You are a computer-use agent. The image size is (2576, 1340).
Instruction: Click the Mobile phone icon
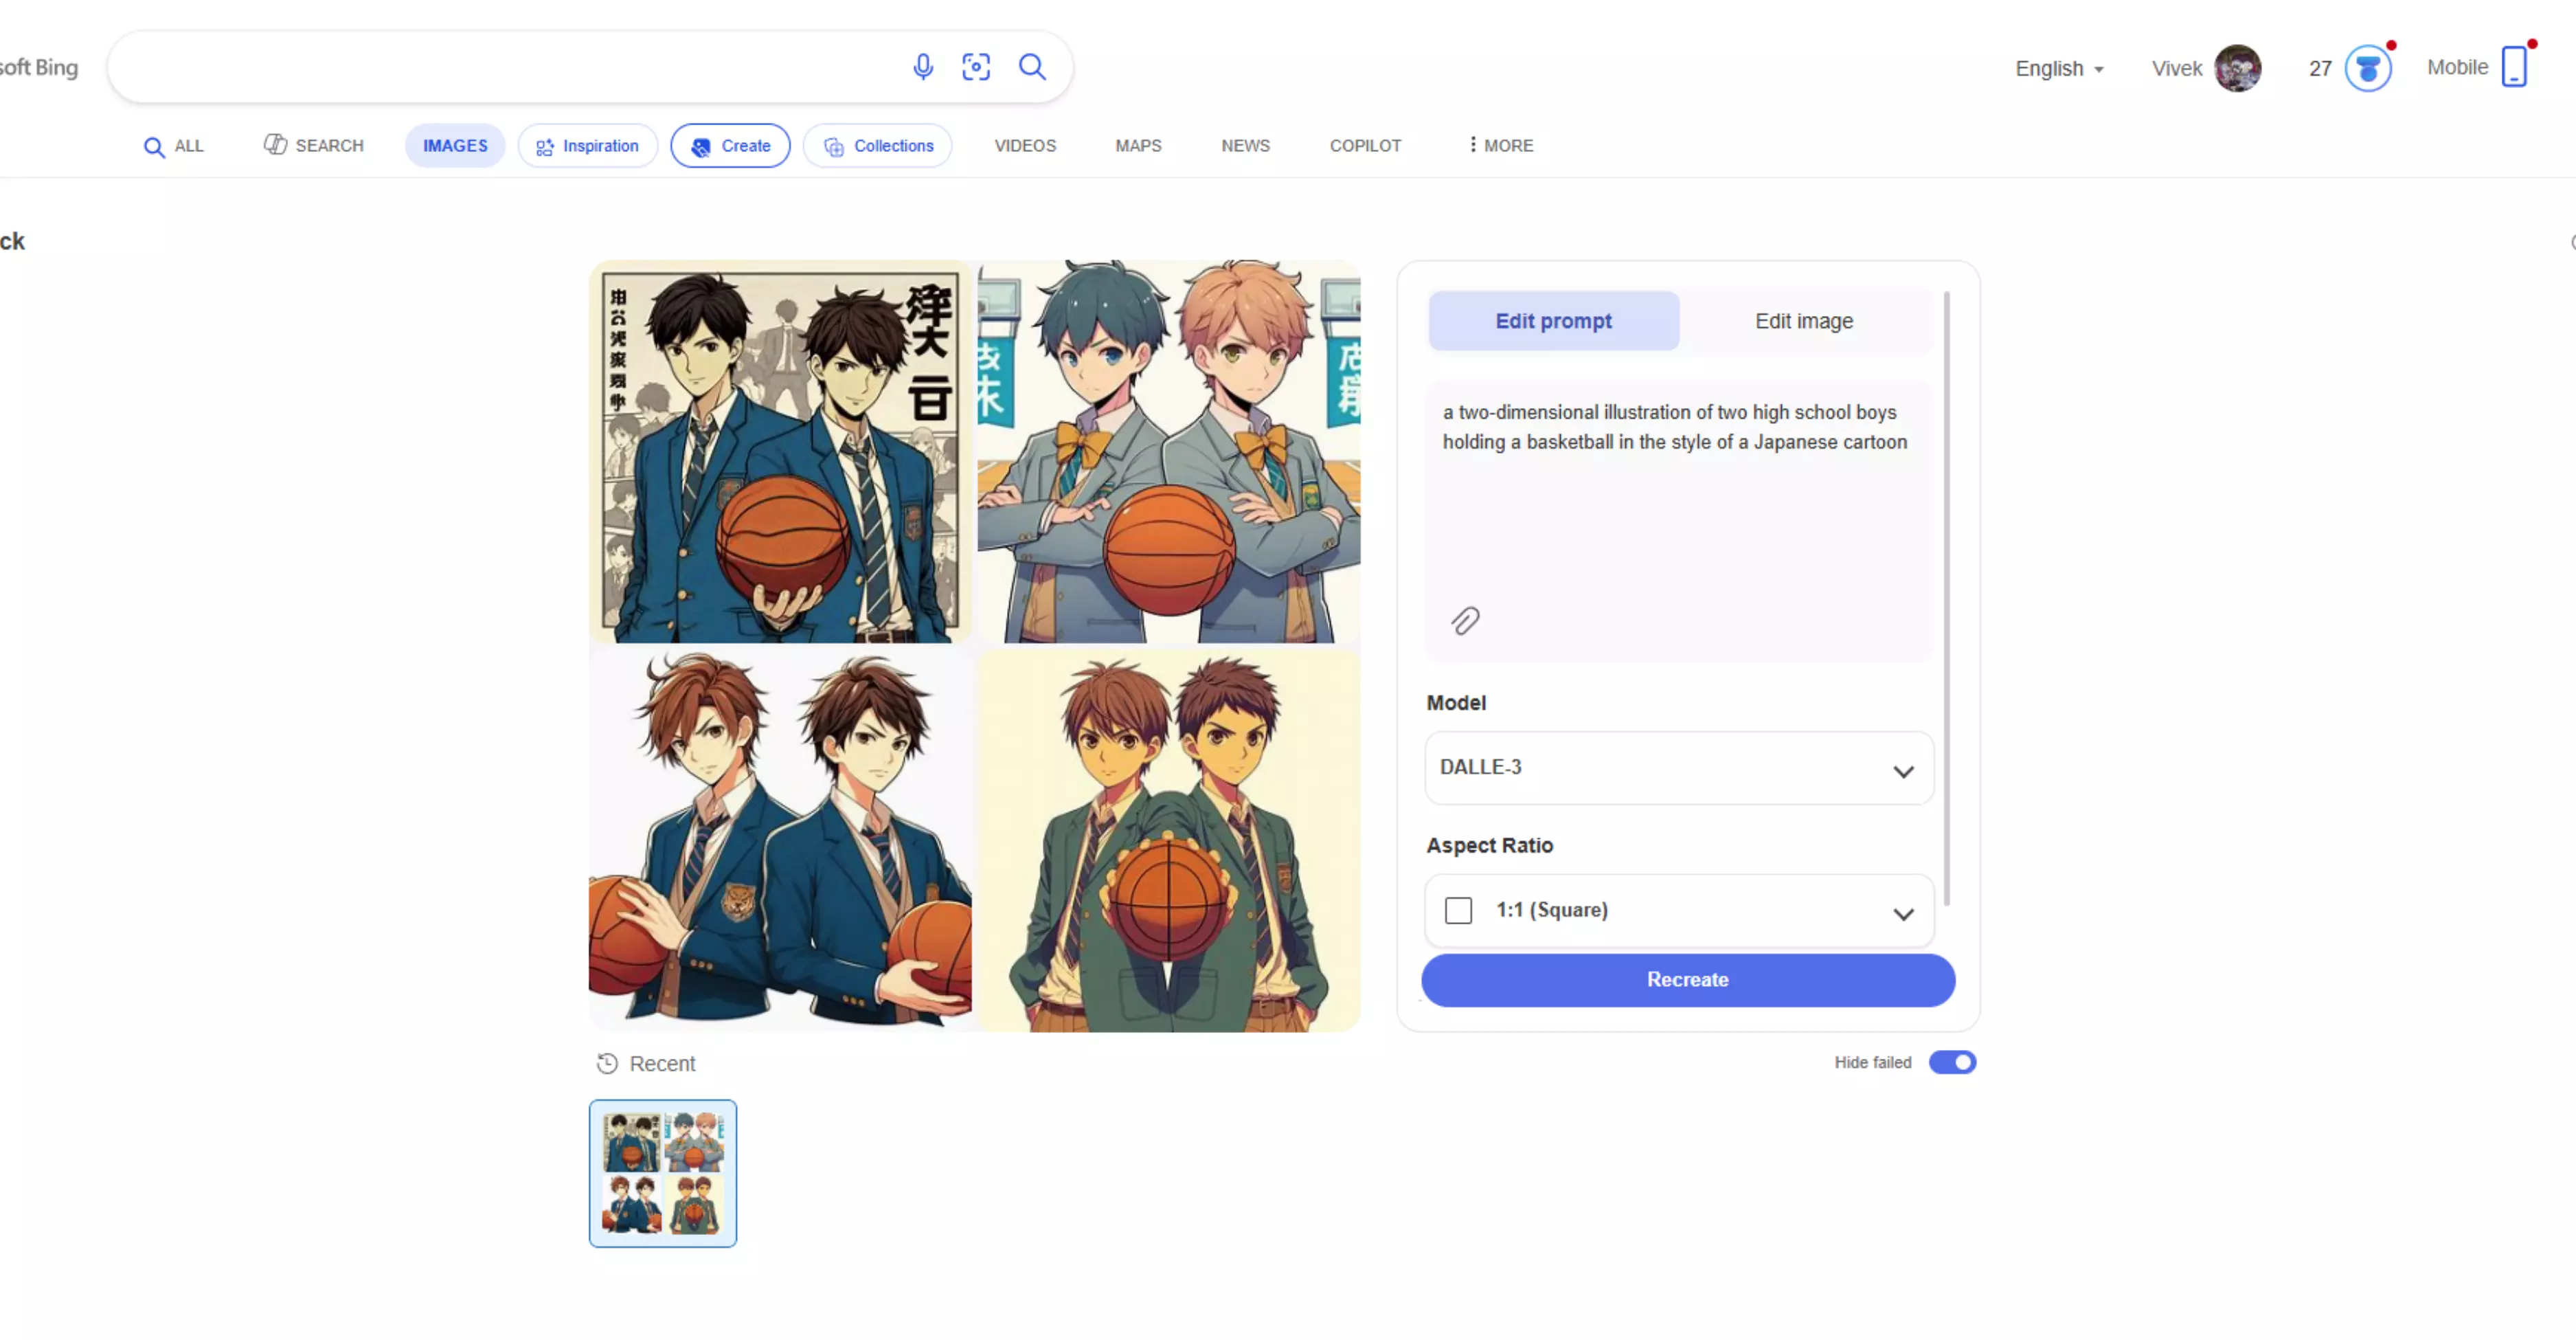click(2514, 67)
